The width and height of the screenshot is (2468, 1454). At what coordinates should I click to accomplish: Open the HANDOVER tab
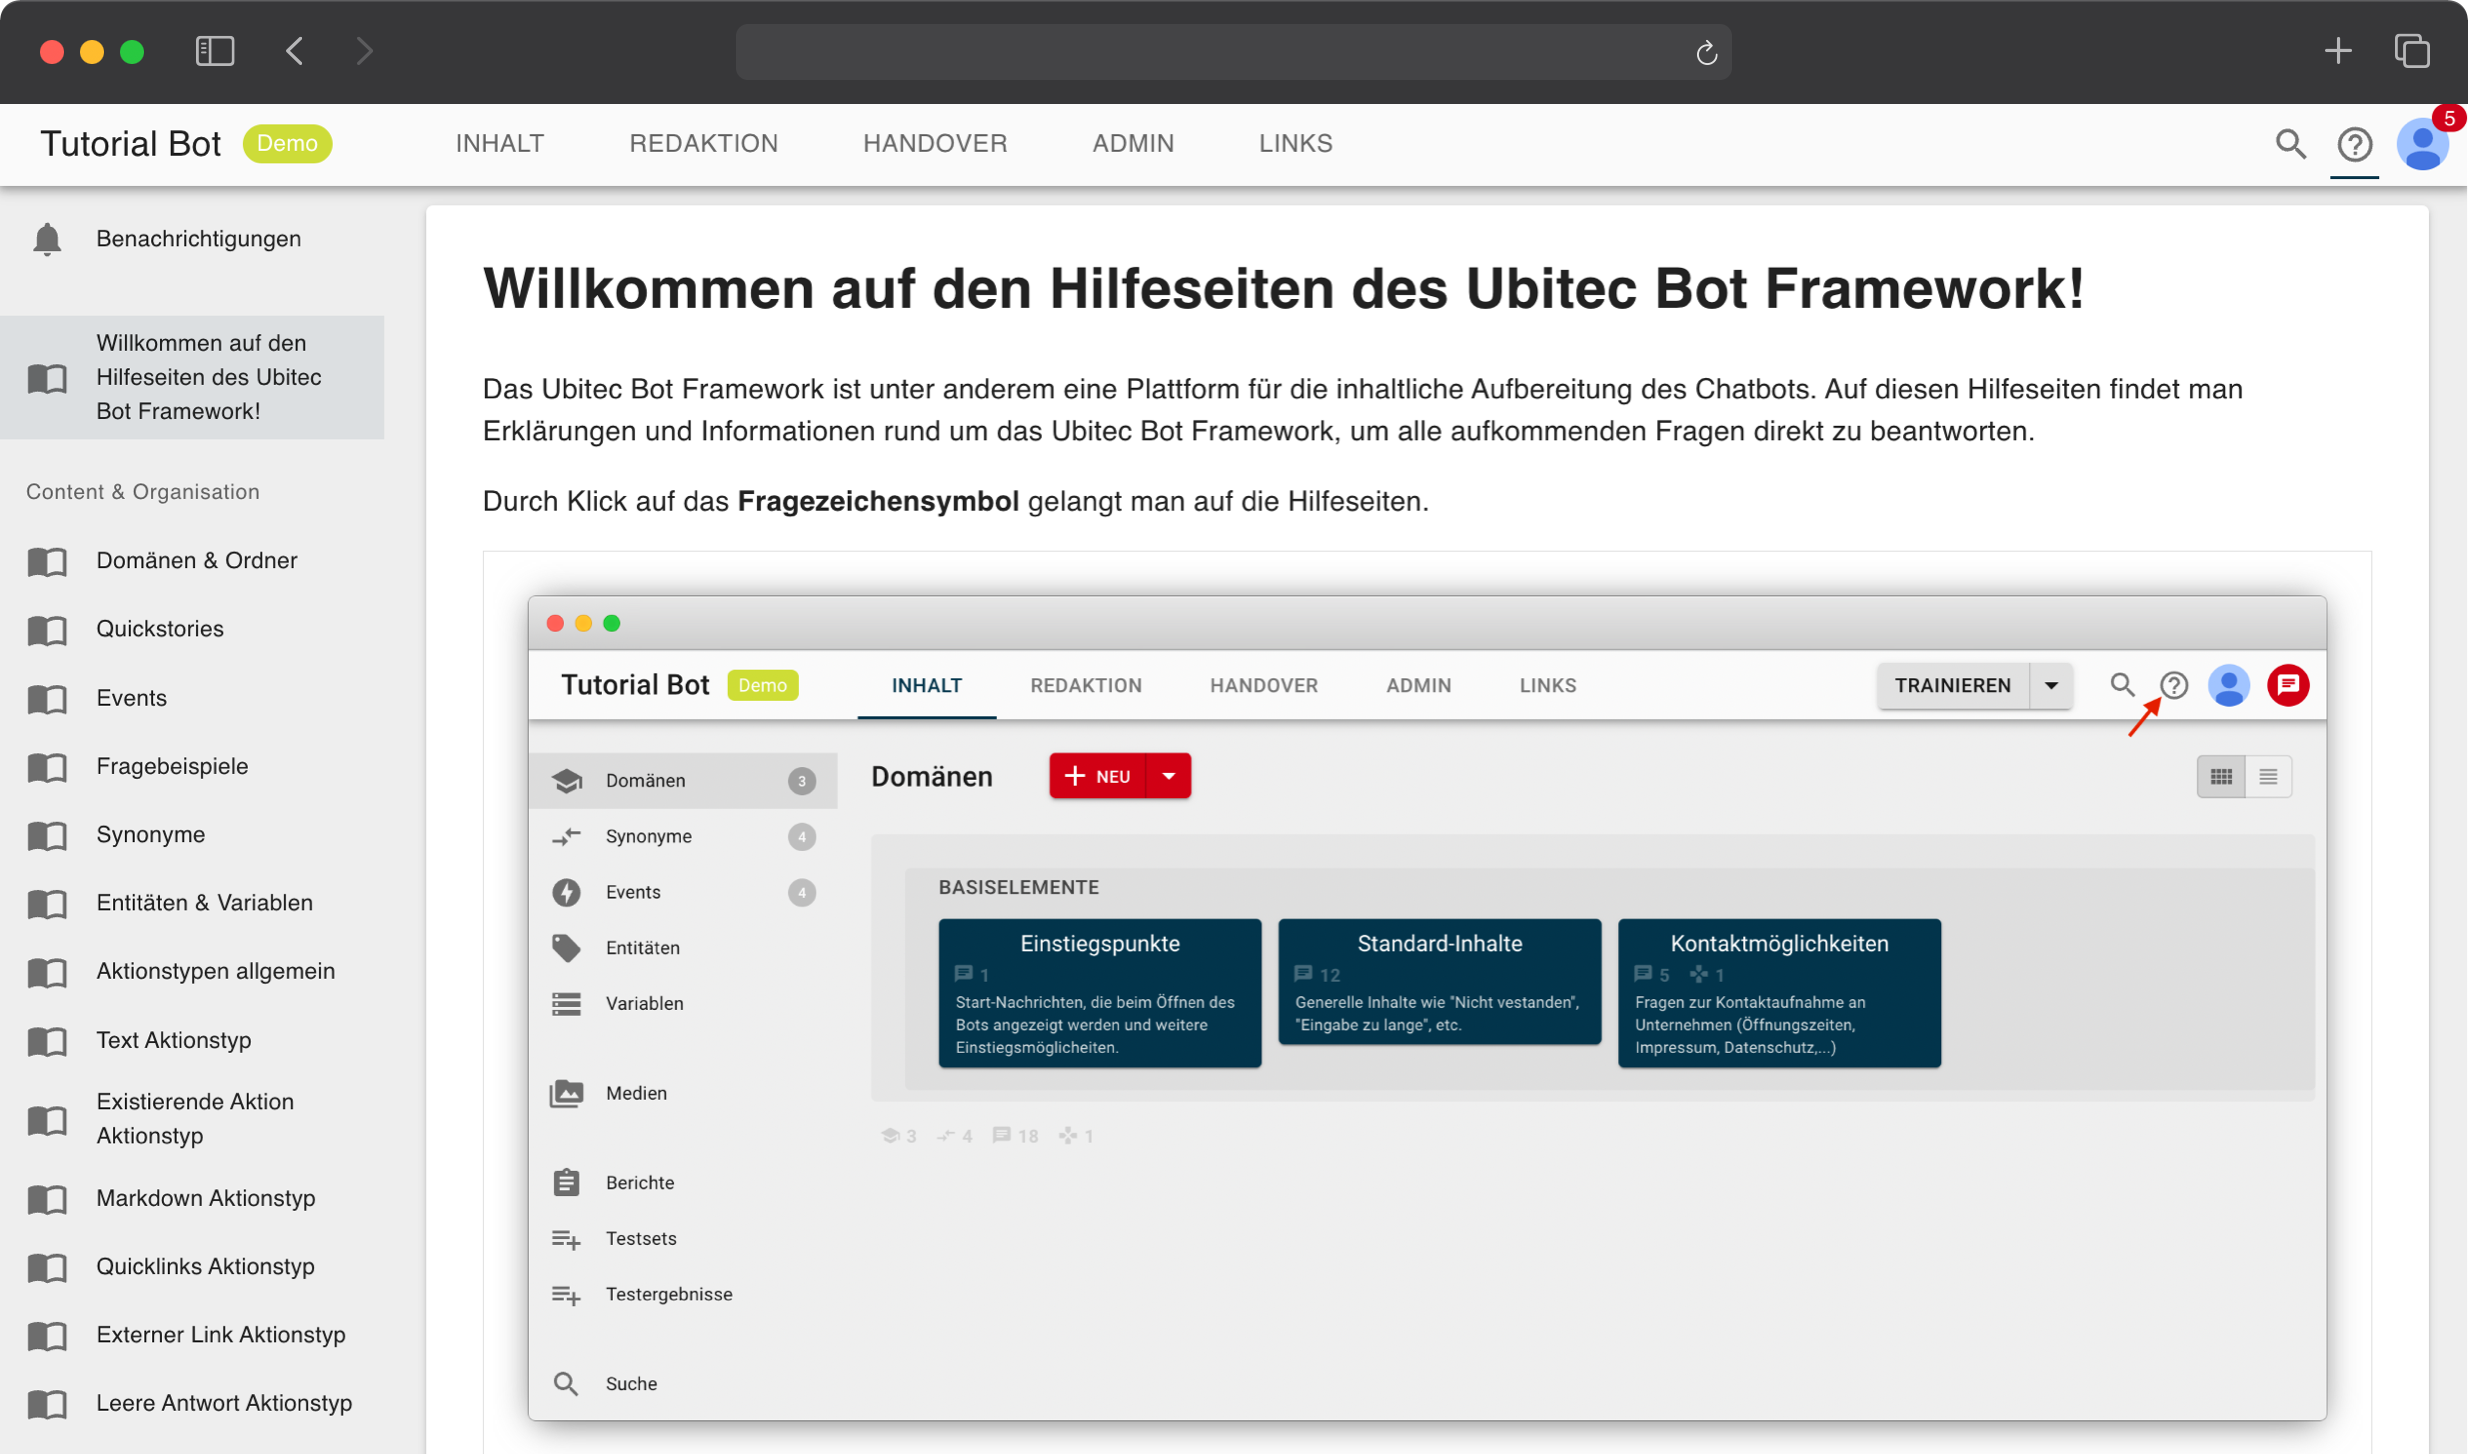pyautogui.click(x=935, y=144)
